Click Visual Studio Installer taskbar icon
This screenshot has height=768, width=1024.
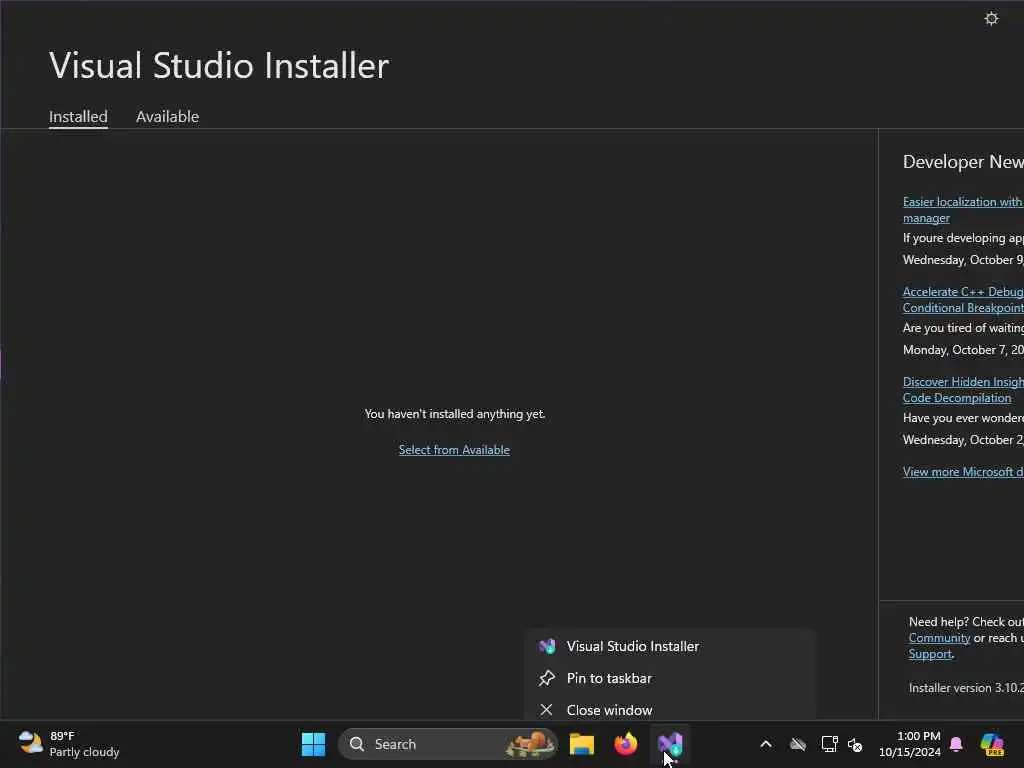tap(670, 744)
